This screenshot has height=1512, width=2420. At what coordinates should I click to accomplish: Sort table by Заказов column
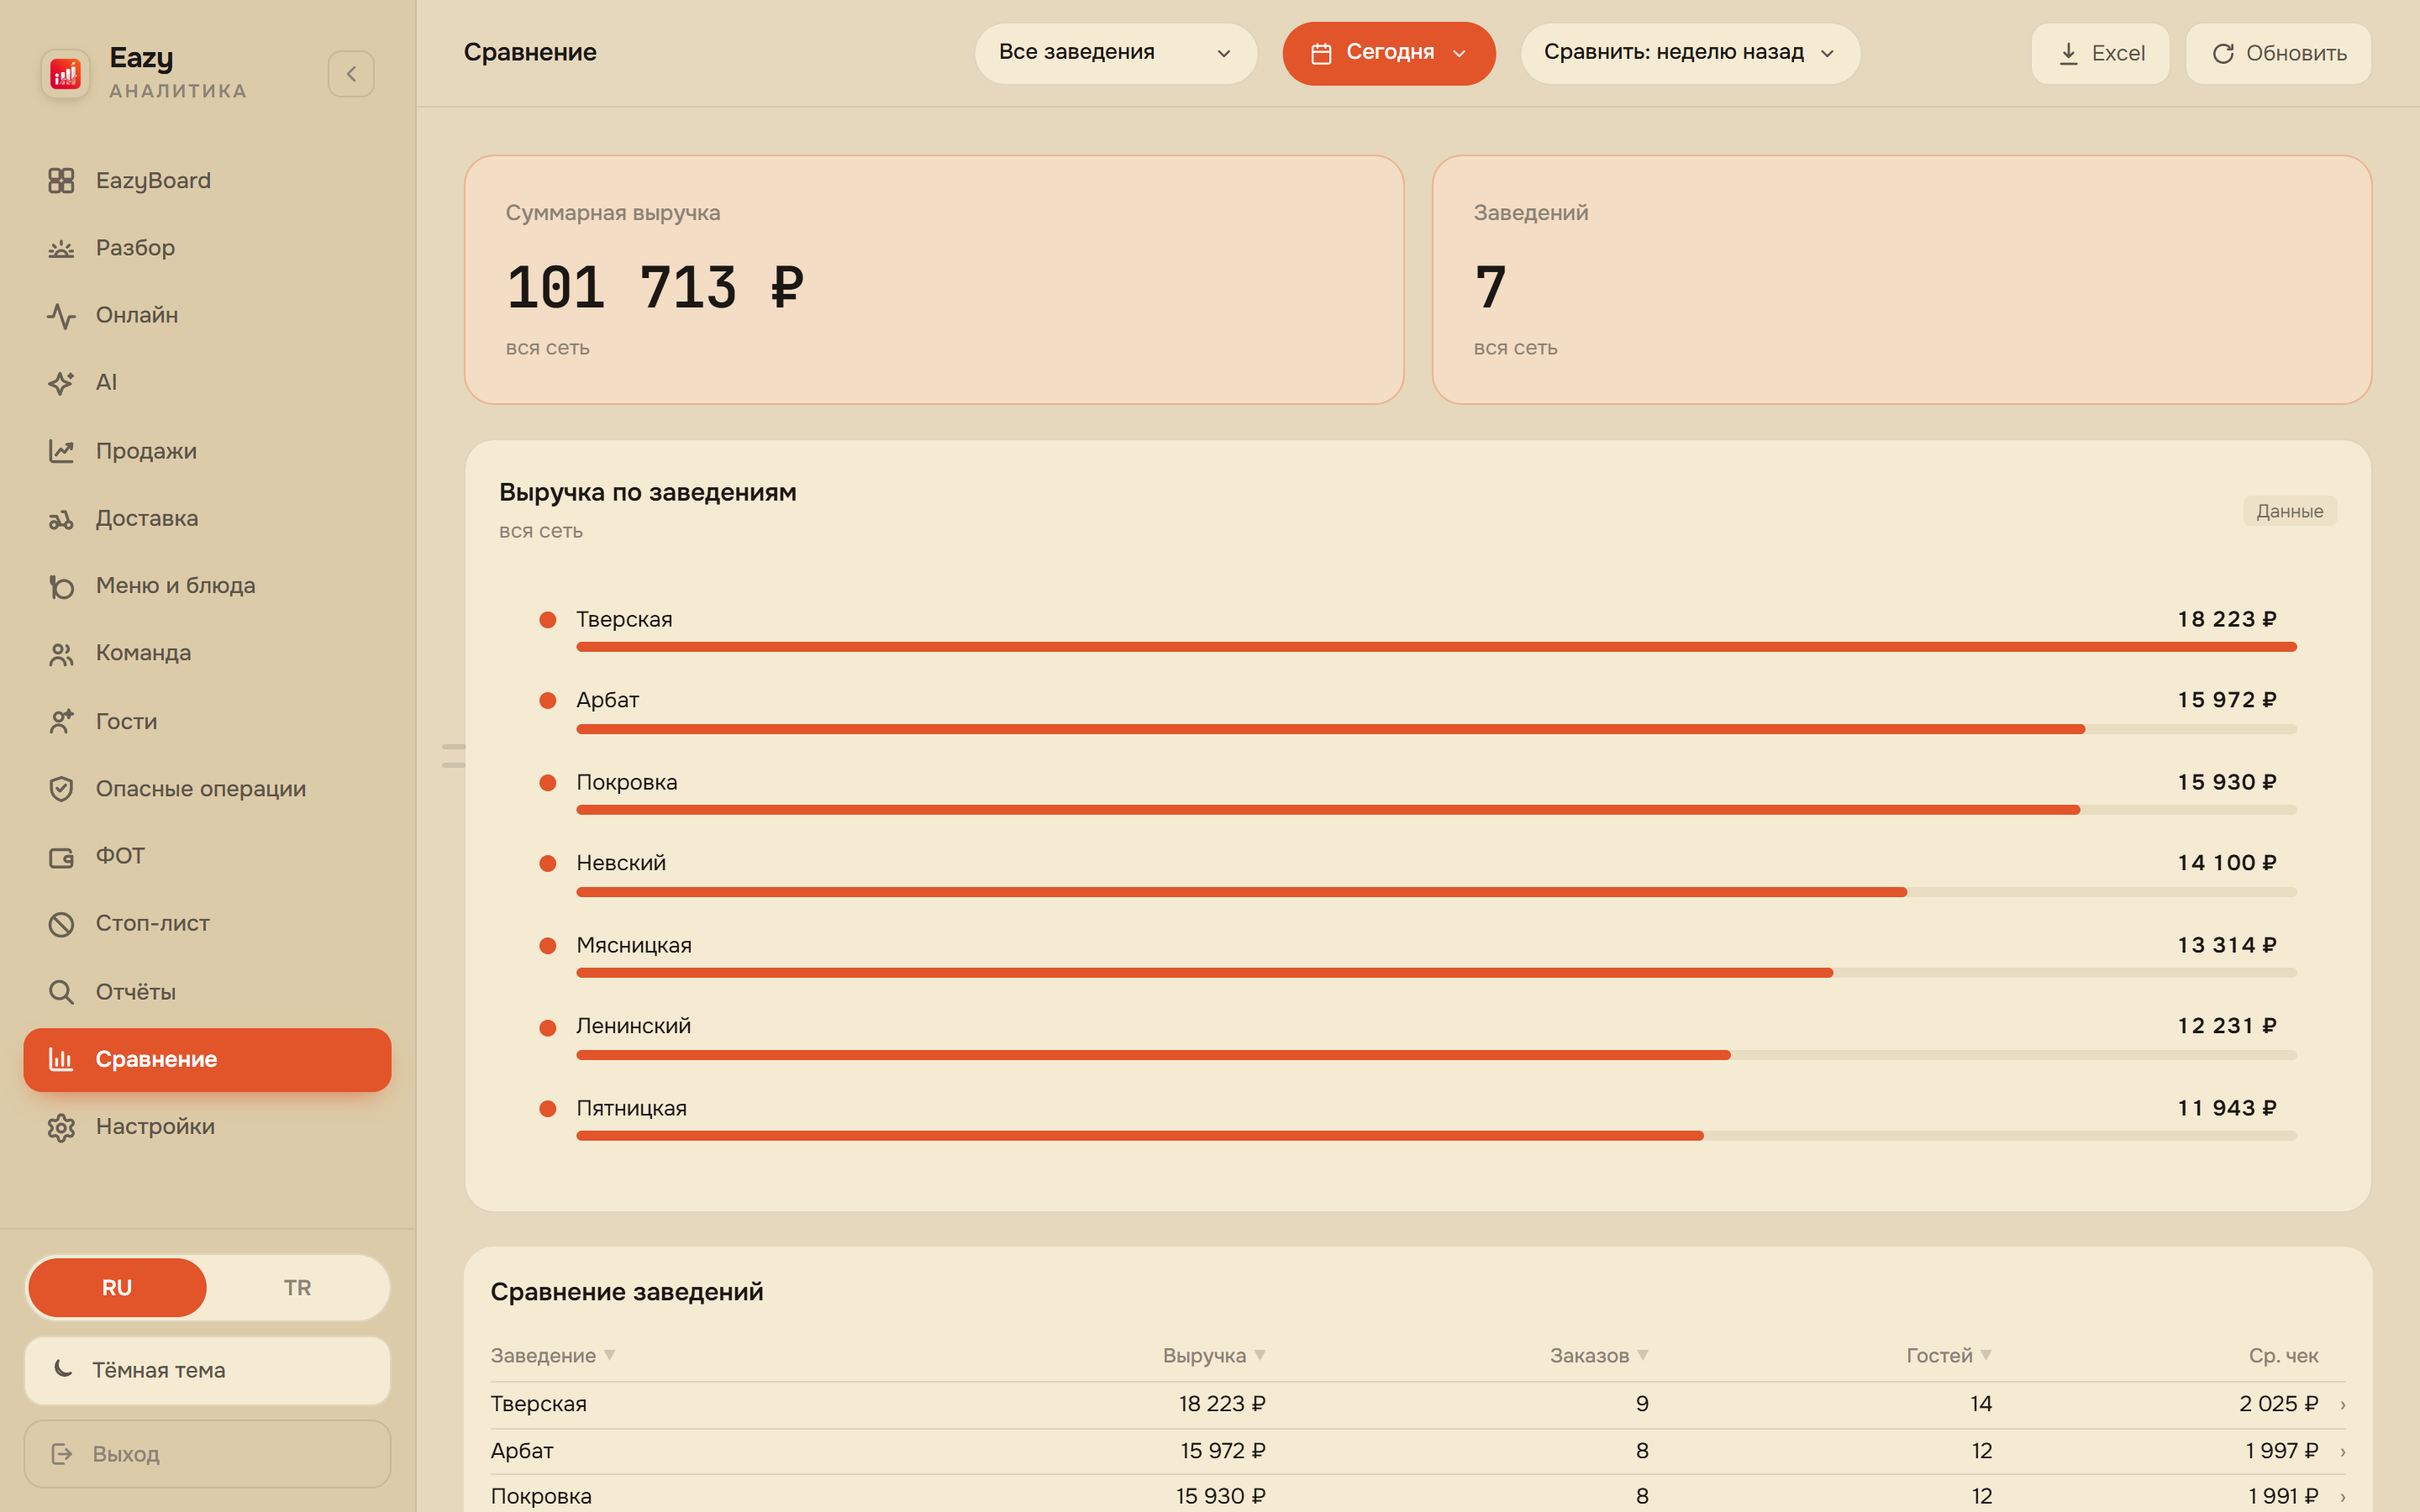1598,1355
